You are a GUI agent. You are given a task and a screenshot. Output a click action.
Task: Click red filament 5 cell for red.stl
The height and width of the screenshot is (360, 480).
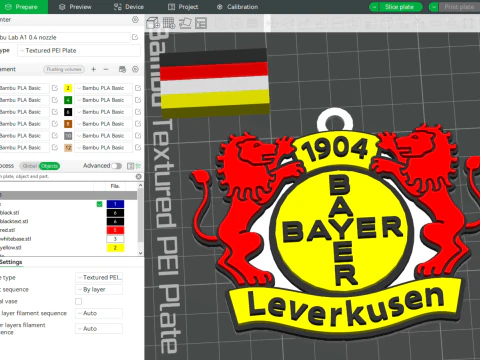pos(115,230)
